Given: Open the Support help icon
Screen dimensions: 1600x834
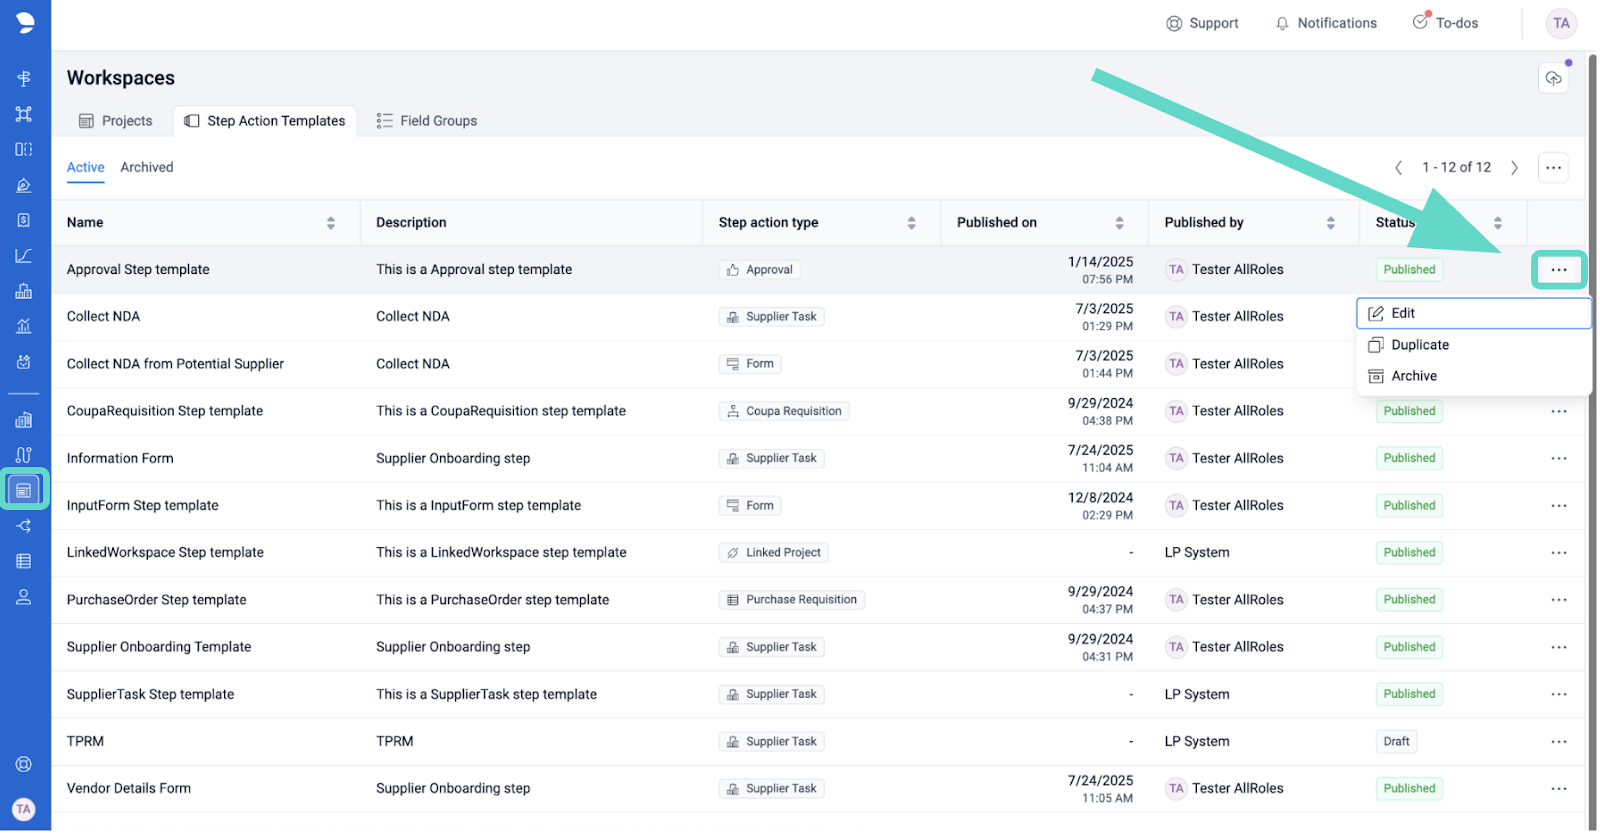Looking at the screenshot, I should coord(1202,23).
